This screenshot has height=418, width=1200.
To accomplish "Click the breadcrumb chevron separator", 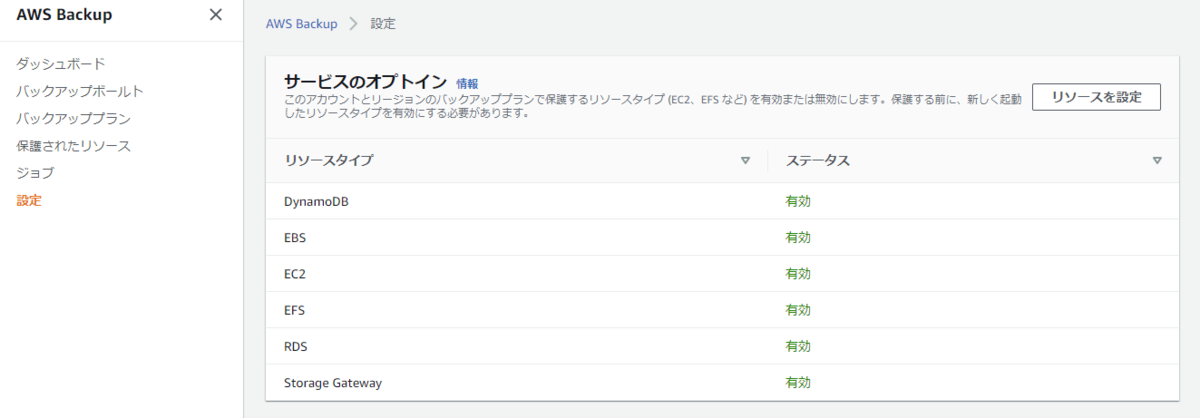I will (x=354, y=23).
